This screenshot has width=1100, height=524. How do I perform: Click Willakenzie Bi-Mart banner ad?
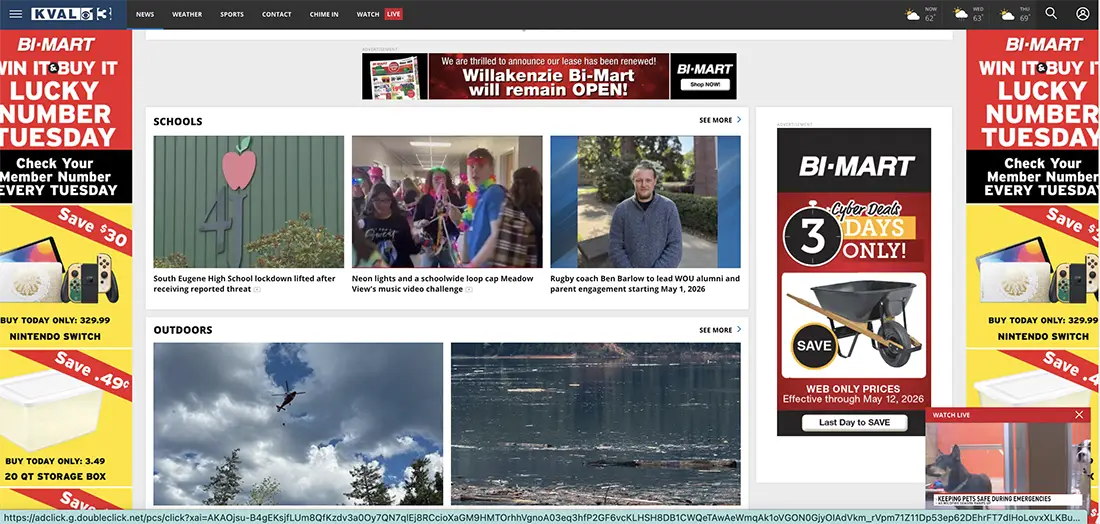click(x=549, y=76)
